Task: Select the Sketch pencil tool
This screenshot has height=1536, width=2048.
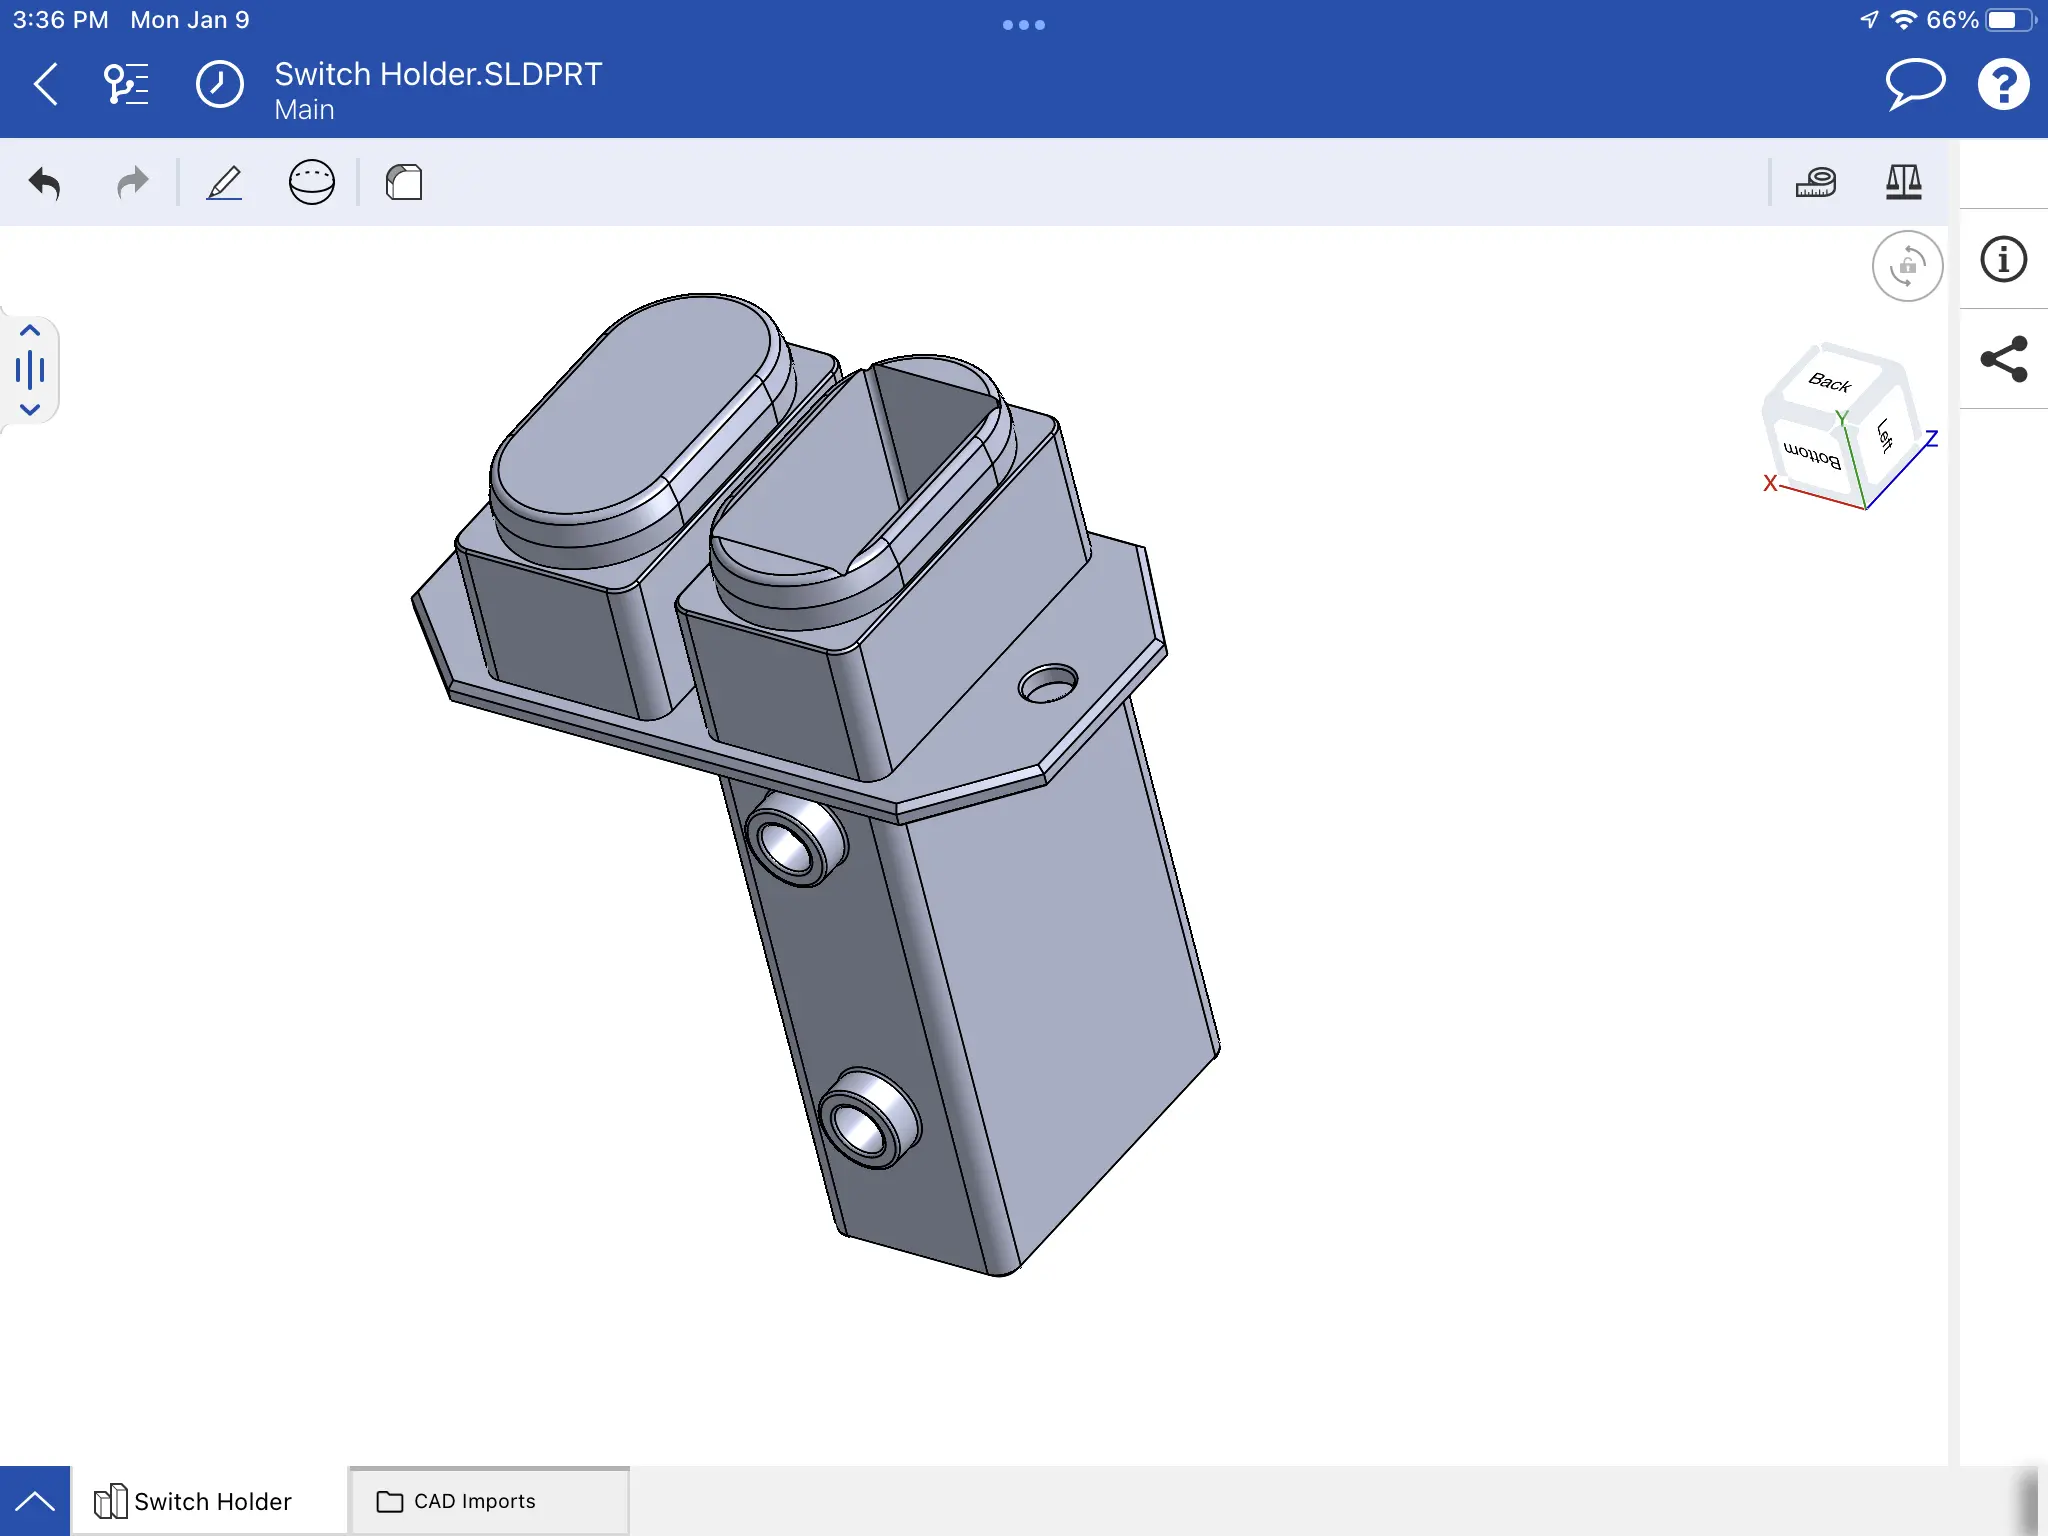Action: 224,183
